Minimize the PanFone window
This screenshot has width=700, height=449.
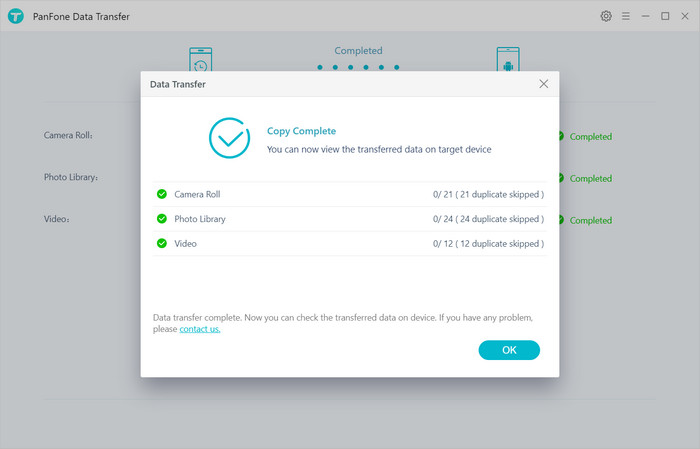coord(646,16)
